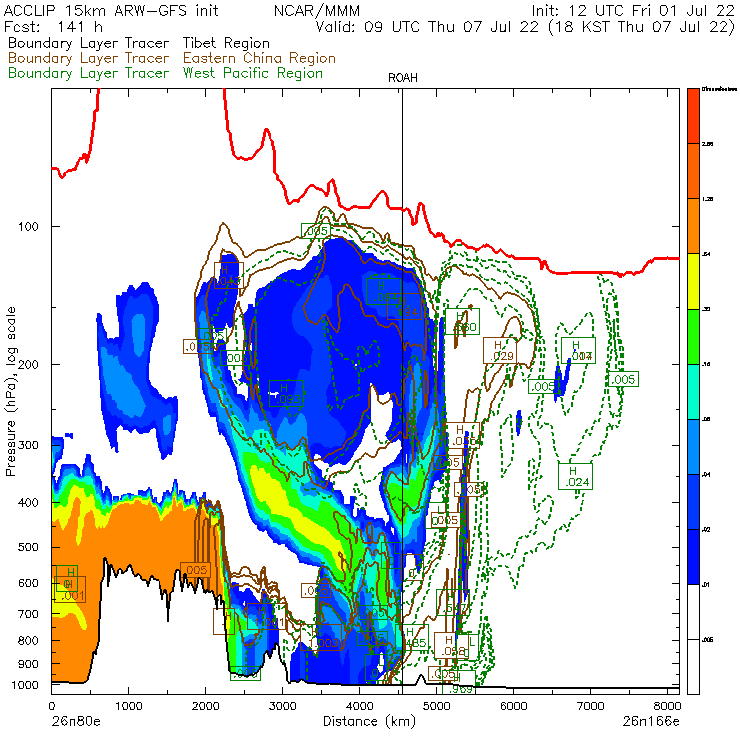Click the '.64' colorbar value label
The image size is (740, 740).
[x=706, y=254]
